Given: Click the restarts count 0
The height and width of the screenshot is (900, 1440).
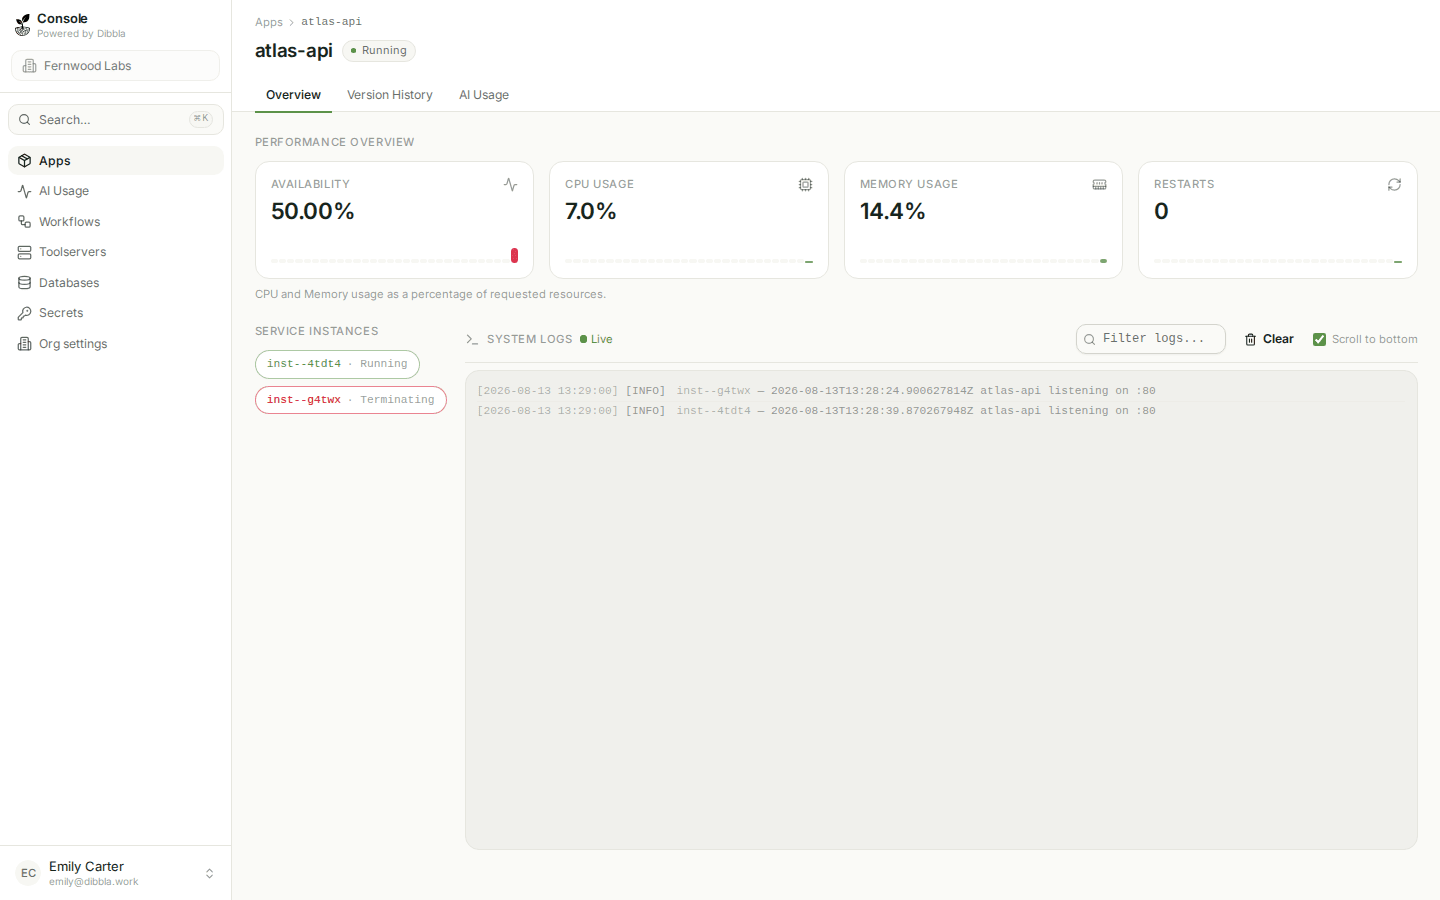Looking at the screenshot, I should point(1161,212).
